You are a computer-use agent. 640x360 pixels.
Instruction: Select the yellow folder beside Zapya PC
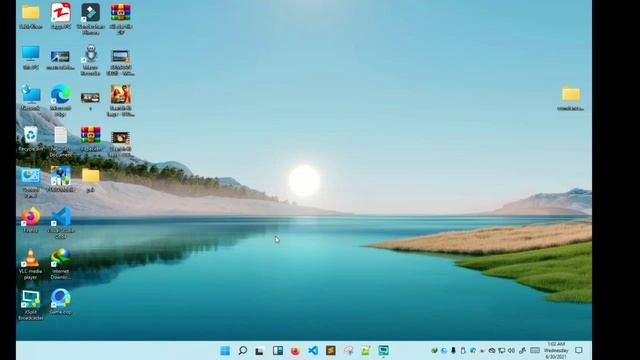coord(31,16)
